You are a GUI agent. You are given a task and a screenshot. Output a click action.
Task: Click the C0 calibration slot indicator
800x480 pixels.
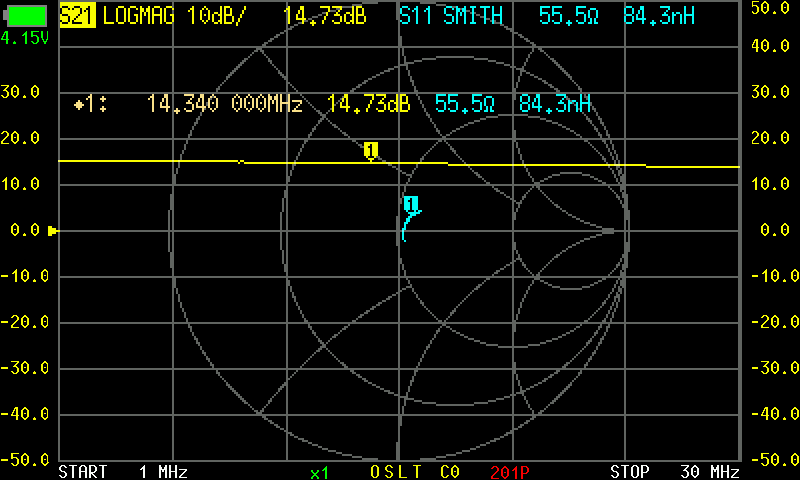pos(450,472)
